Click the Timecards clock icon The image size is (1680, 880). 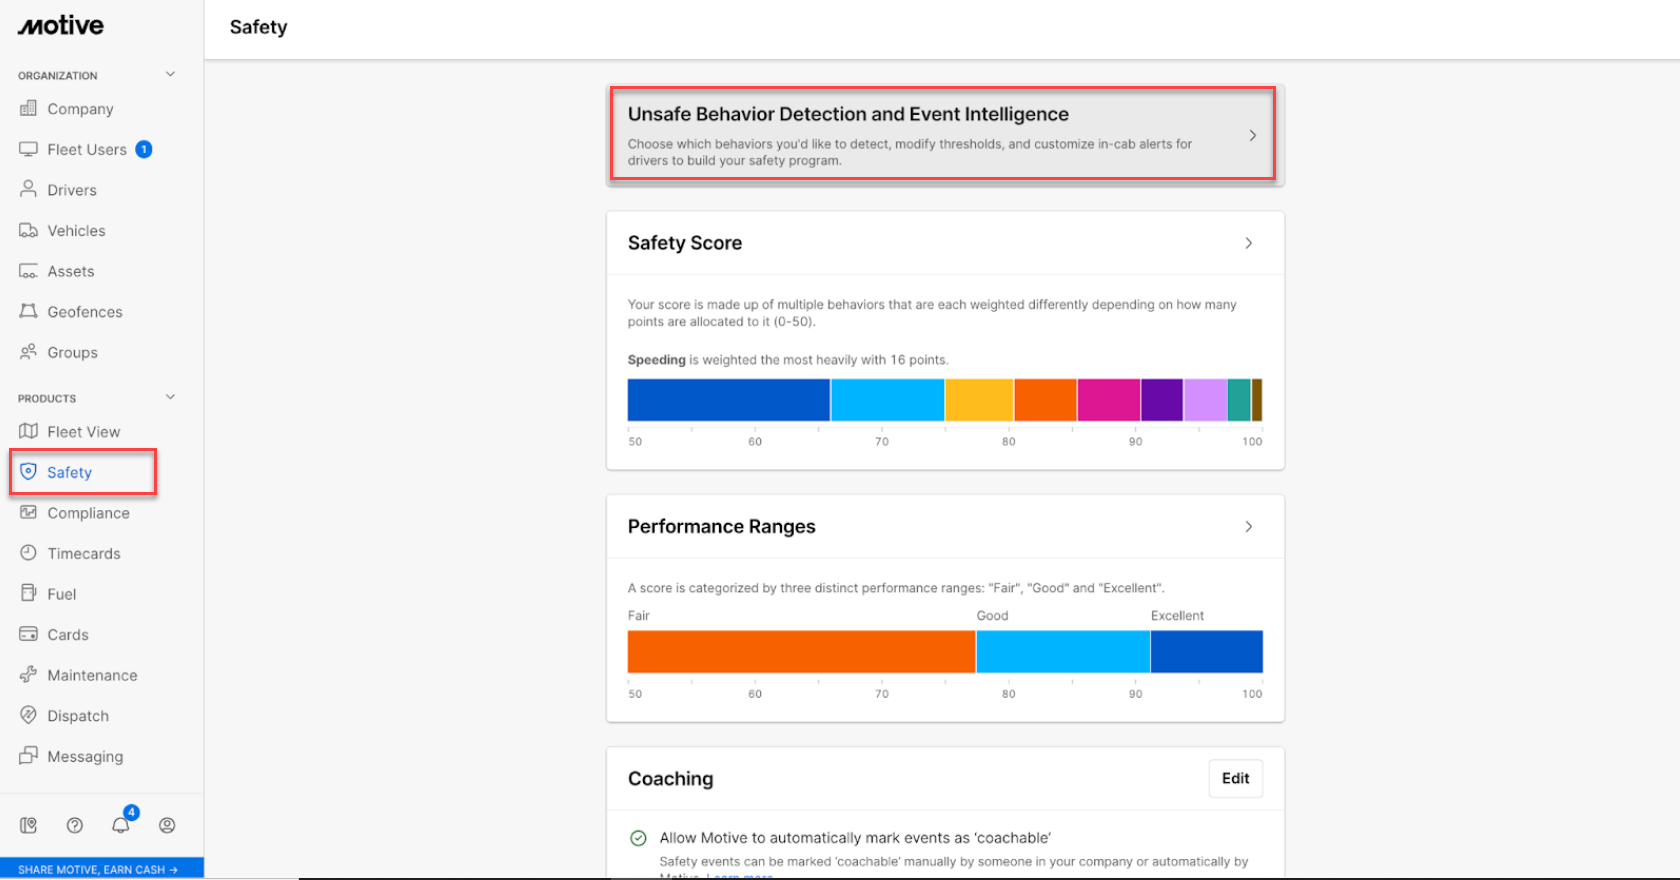(28, 553)
